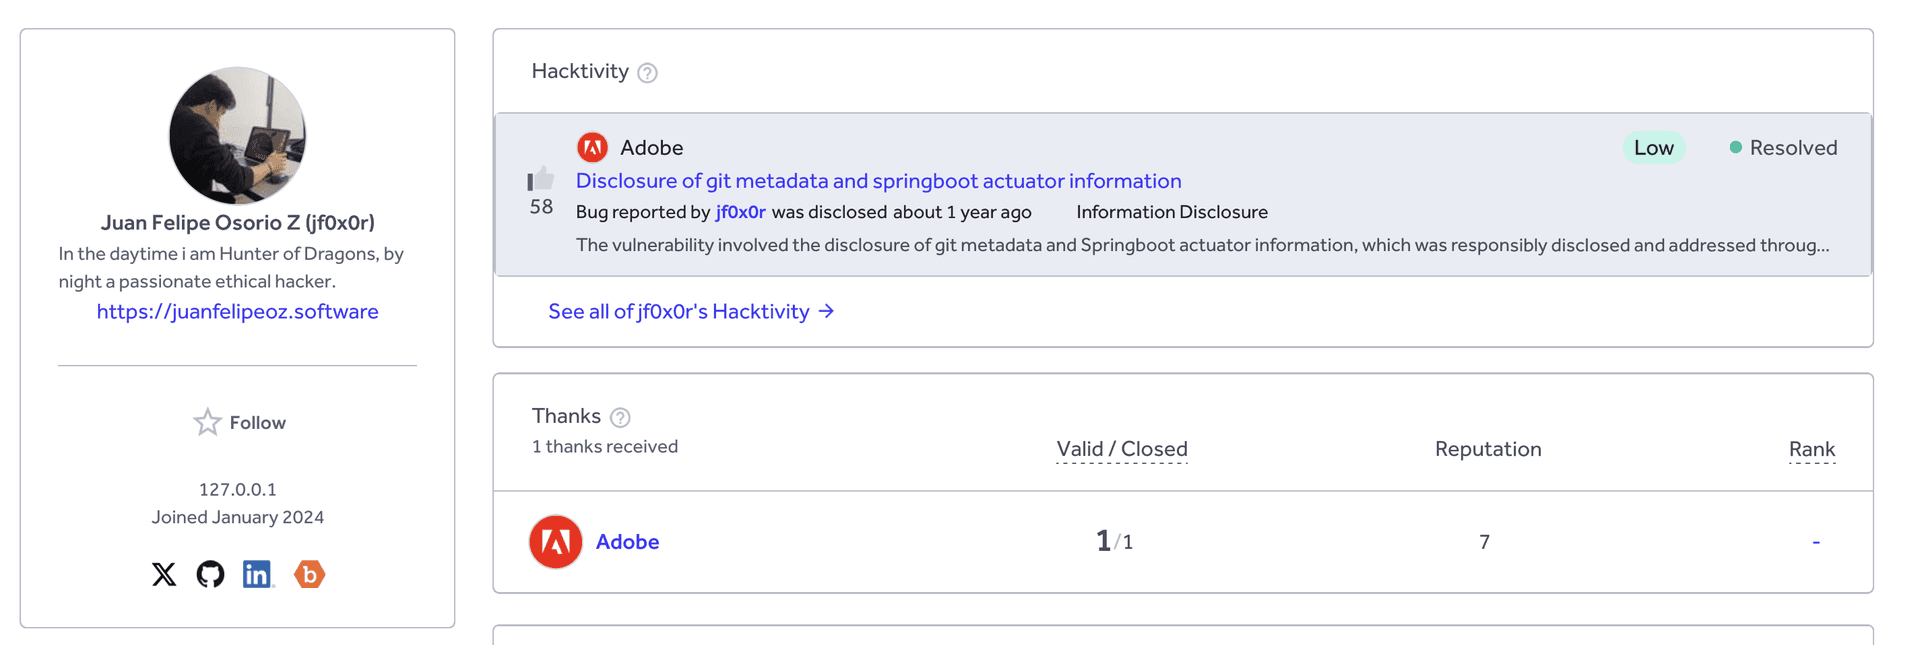Toggle the Follow star for this hacker
Image resolution: width=1920 pixels, height=645 pixels.
point(207,422)
